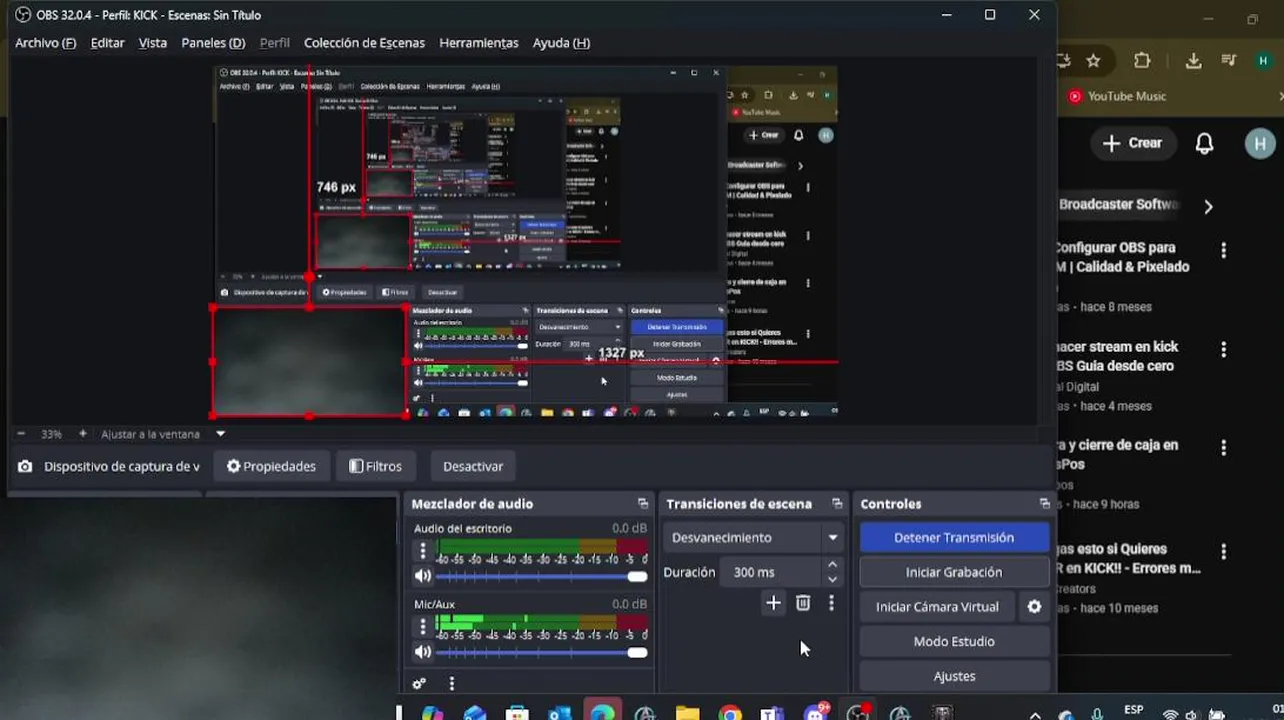Screen dimensions: 1284x720
Task: Click the preview of the selected red-bordered source
Action: tap(309, 361)
